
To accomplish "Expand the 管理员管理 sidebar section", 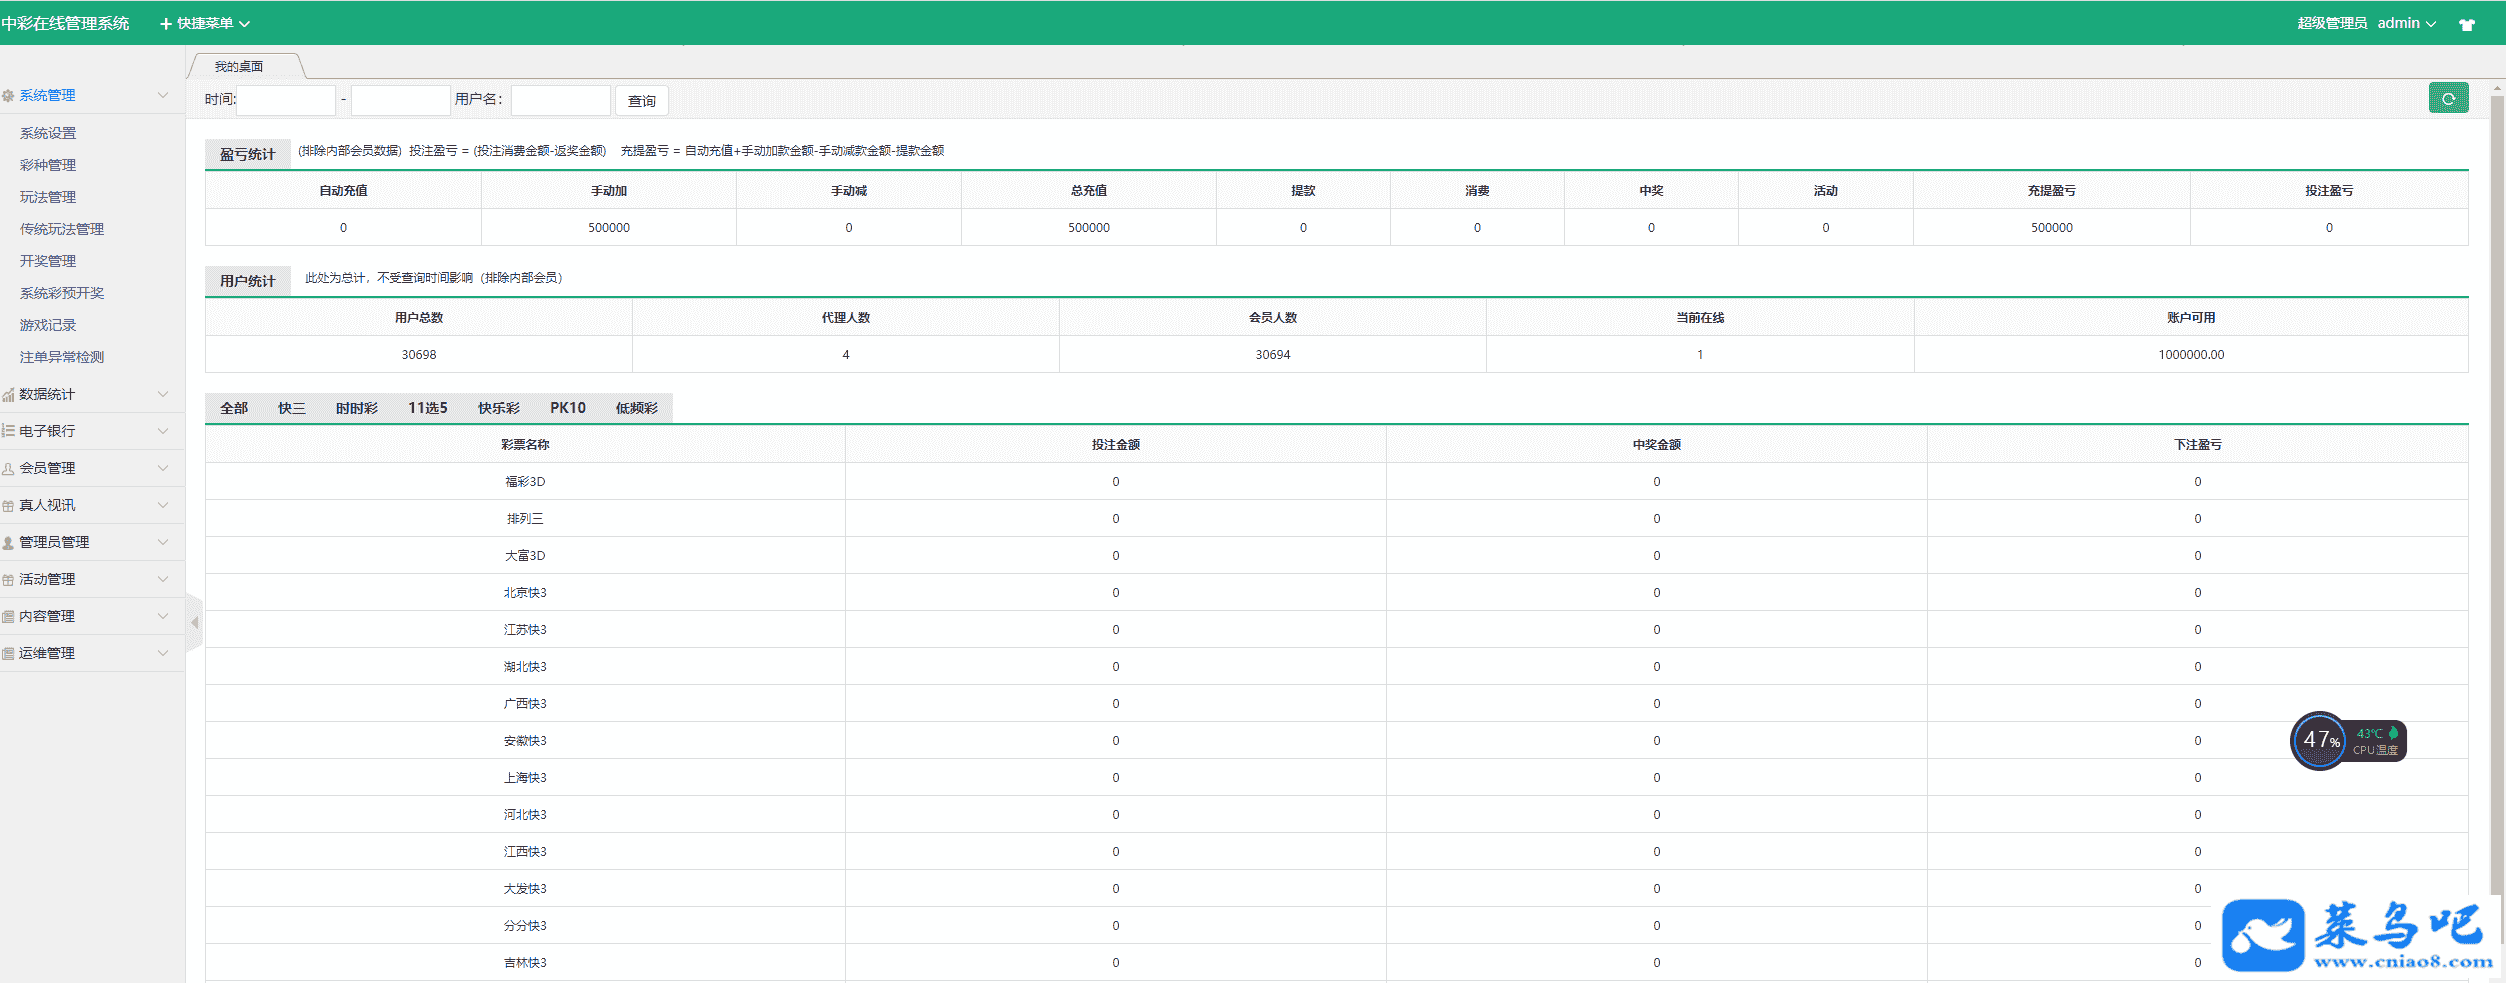I will pos(90,542).
